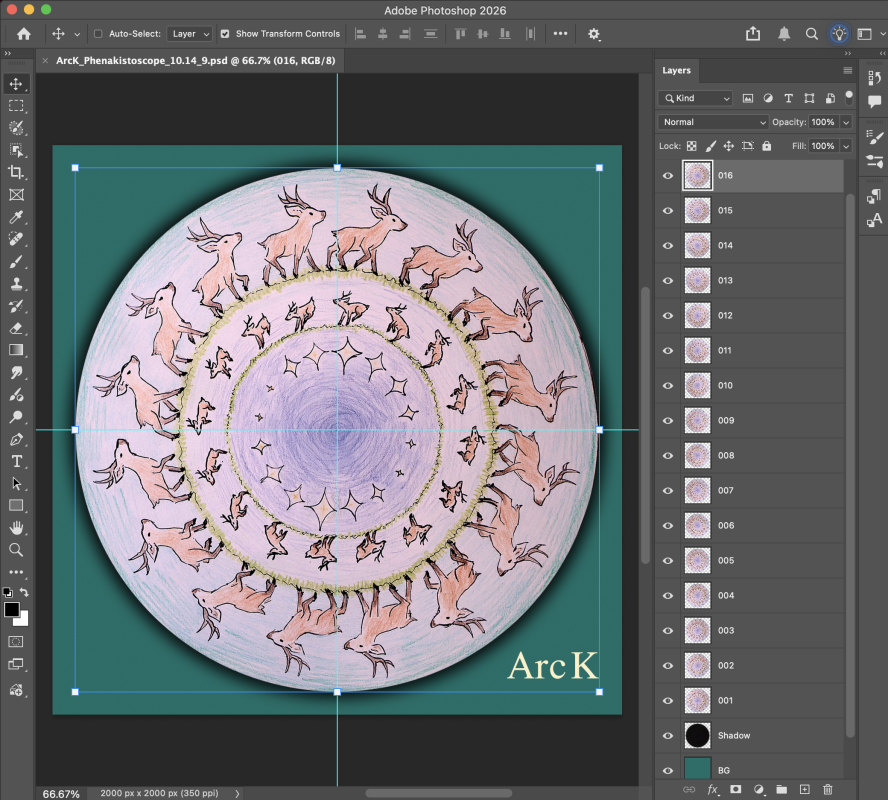Viewport: 888px width, 800px height.
Task: Select the Zoom tool
Action: pyautogui.click(x=16, y=550)
